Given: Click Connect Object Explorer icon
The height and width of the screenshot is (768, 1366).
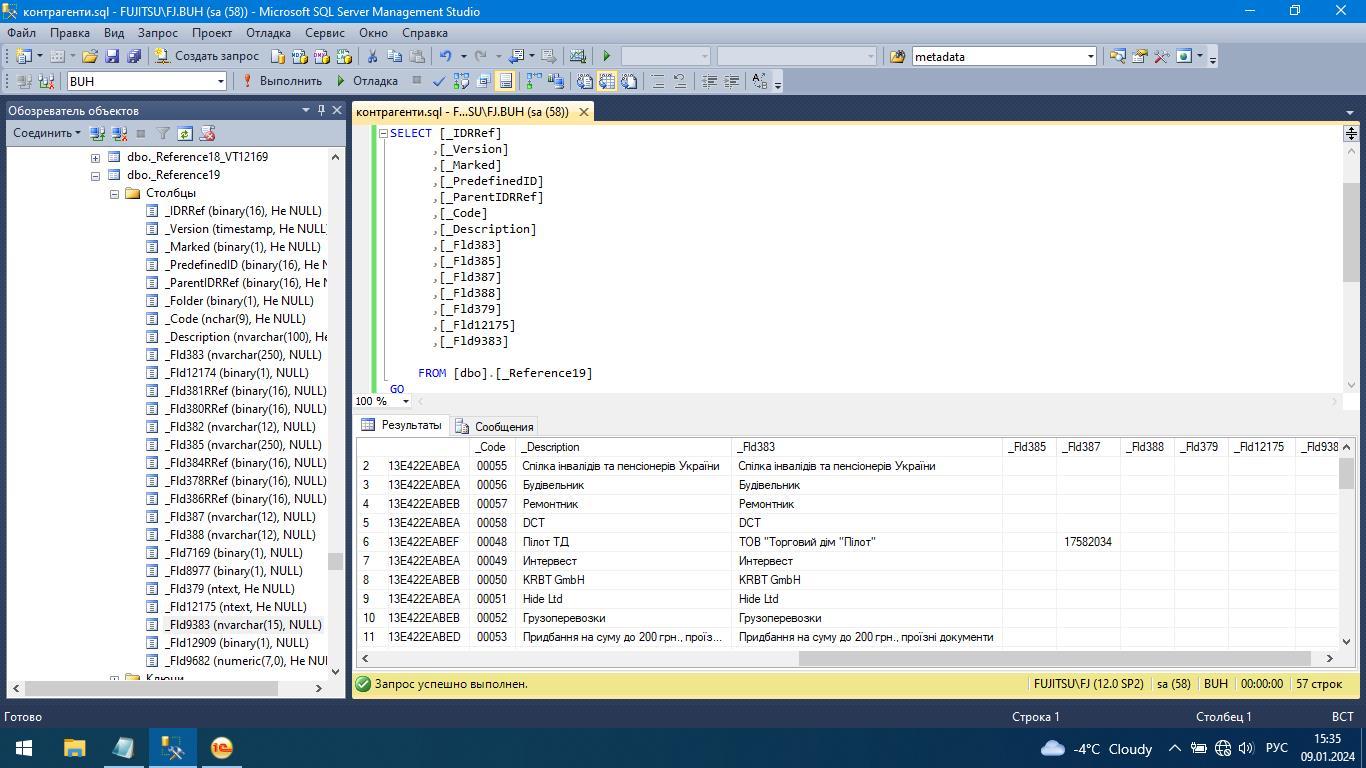Looking at the screenshot, I should pyautogui.click(x=97, y=133).
